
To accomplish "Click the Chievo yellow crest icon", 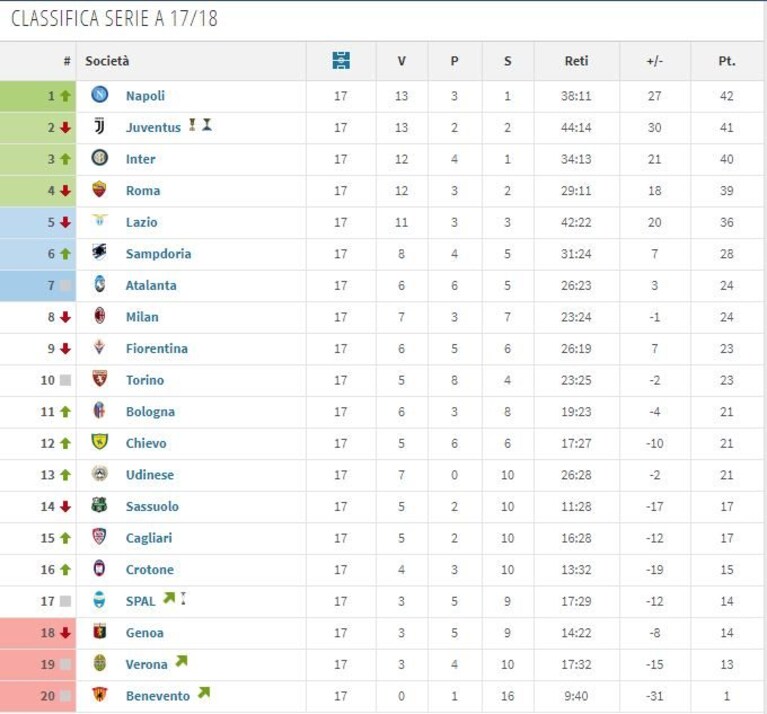I will [x=100, y=442].
